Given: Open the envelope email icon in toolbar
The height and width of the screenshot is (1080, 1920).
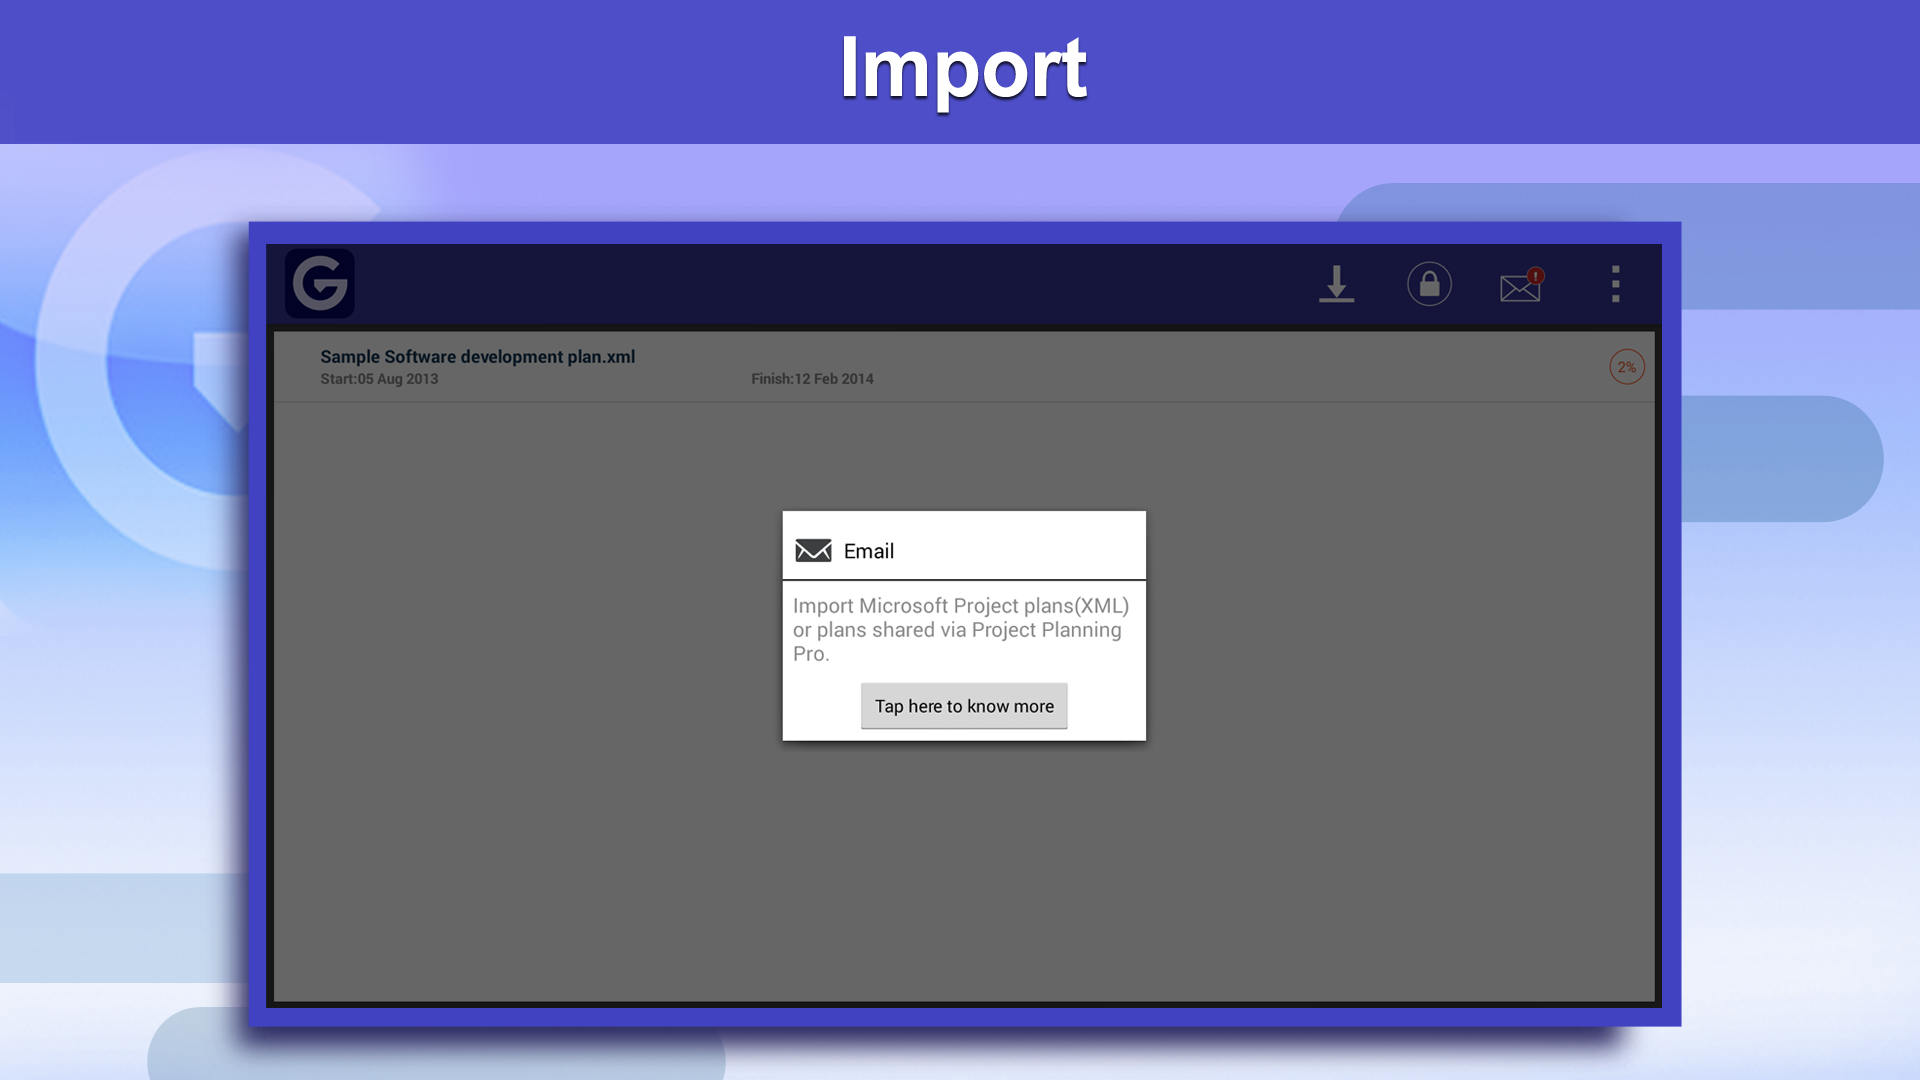Looking at the screenshot, I should click(1518, 289).
